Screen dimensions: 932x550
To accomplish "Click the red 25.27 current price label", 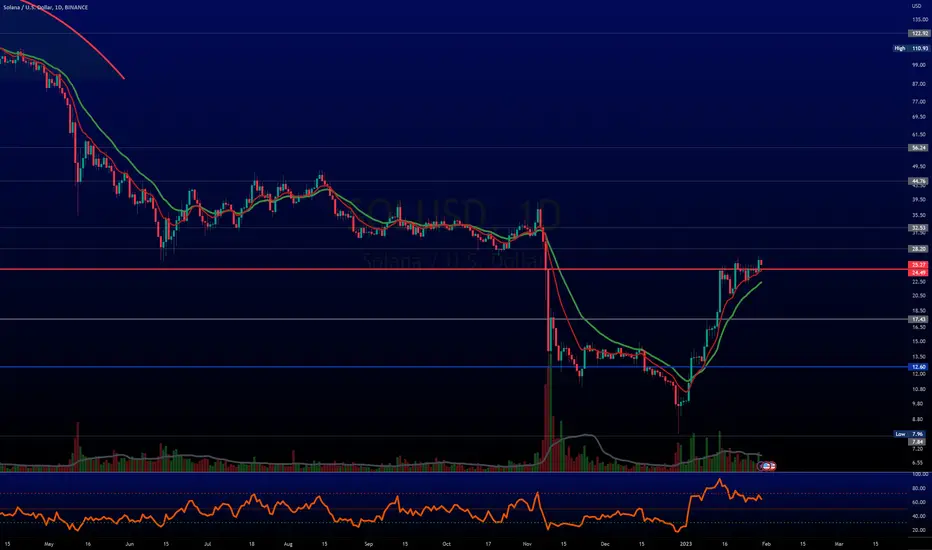I will pyautogui.click(x=919, y=265).
